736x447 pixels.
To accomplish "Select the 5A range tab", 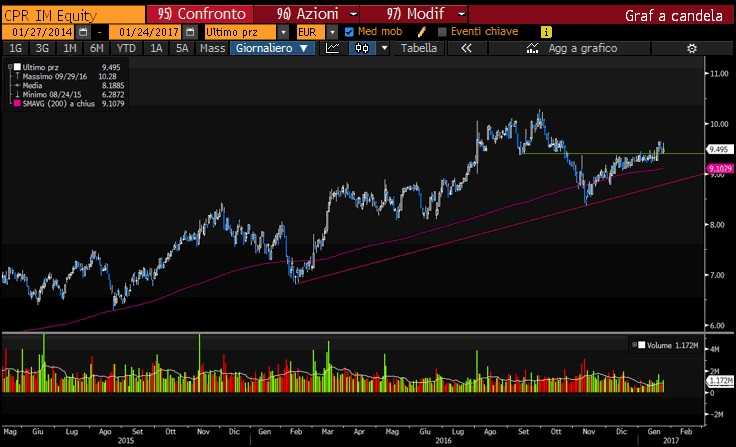I will [x=182, y=48].
